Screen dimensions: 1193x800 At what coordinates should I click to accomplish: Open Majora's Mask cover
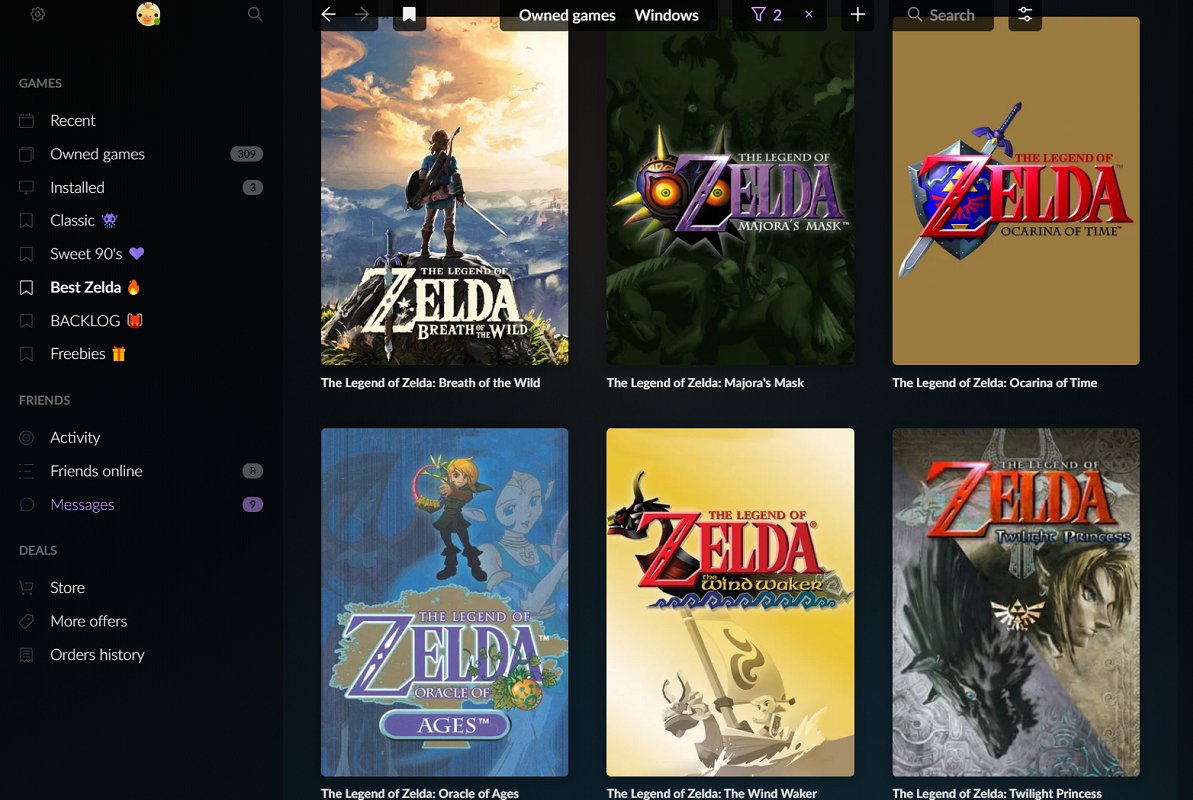pyautogui.click(x=730, y=191)
